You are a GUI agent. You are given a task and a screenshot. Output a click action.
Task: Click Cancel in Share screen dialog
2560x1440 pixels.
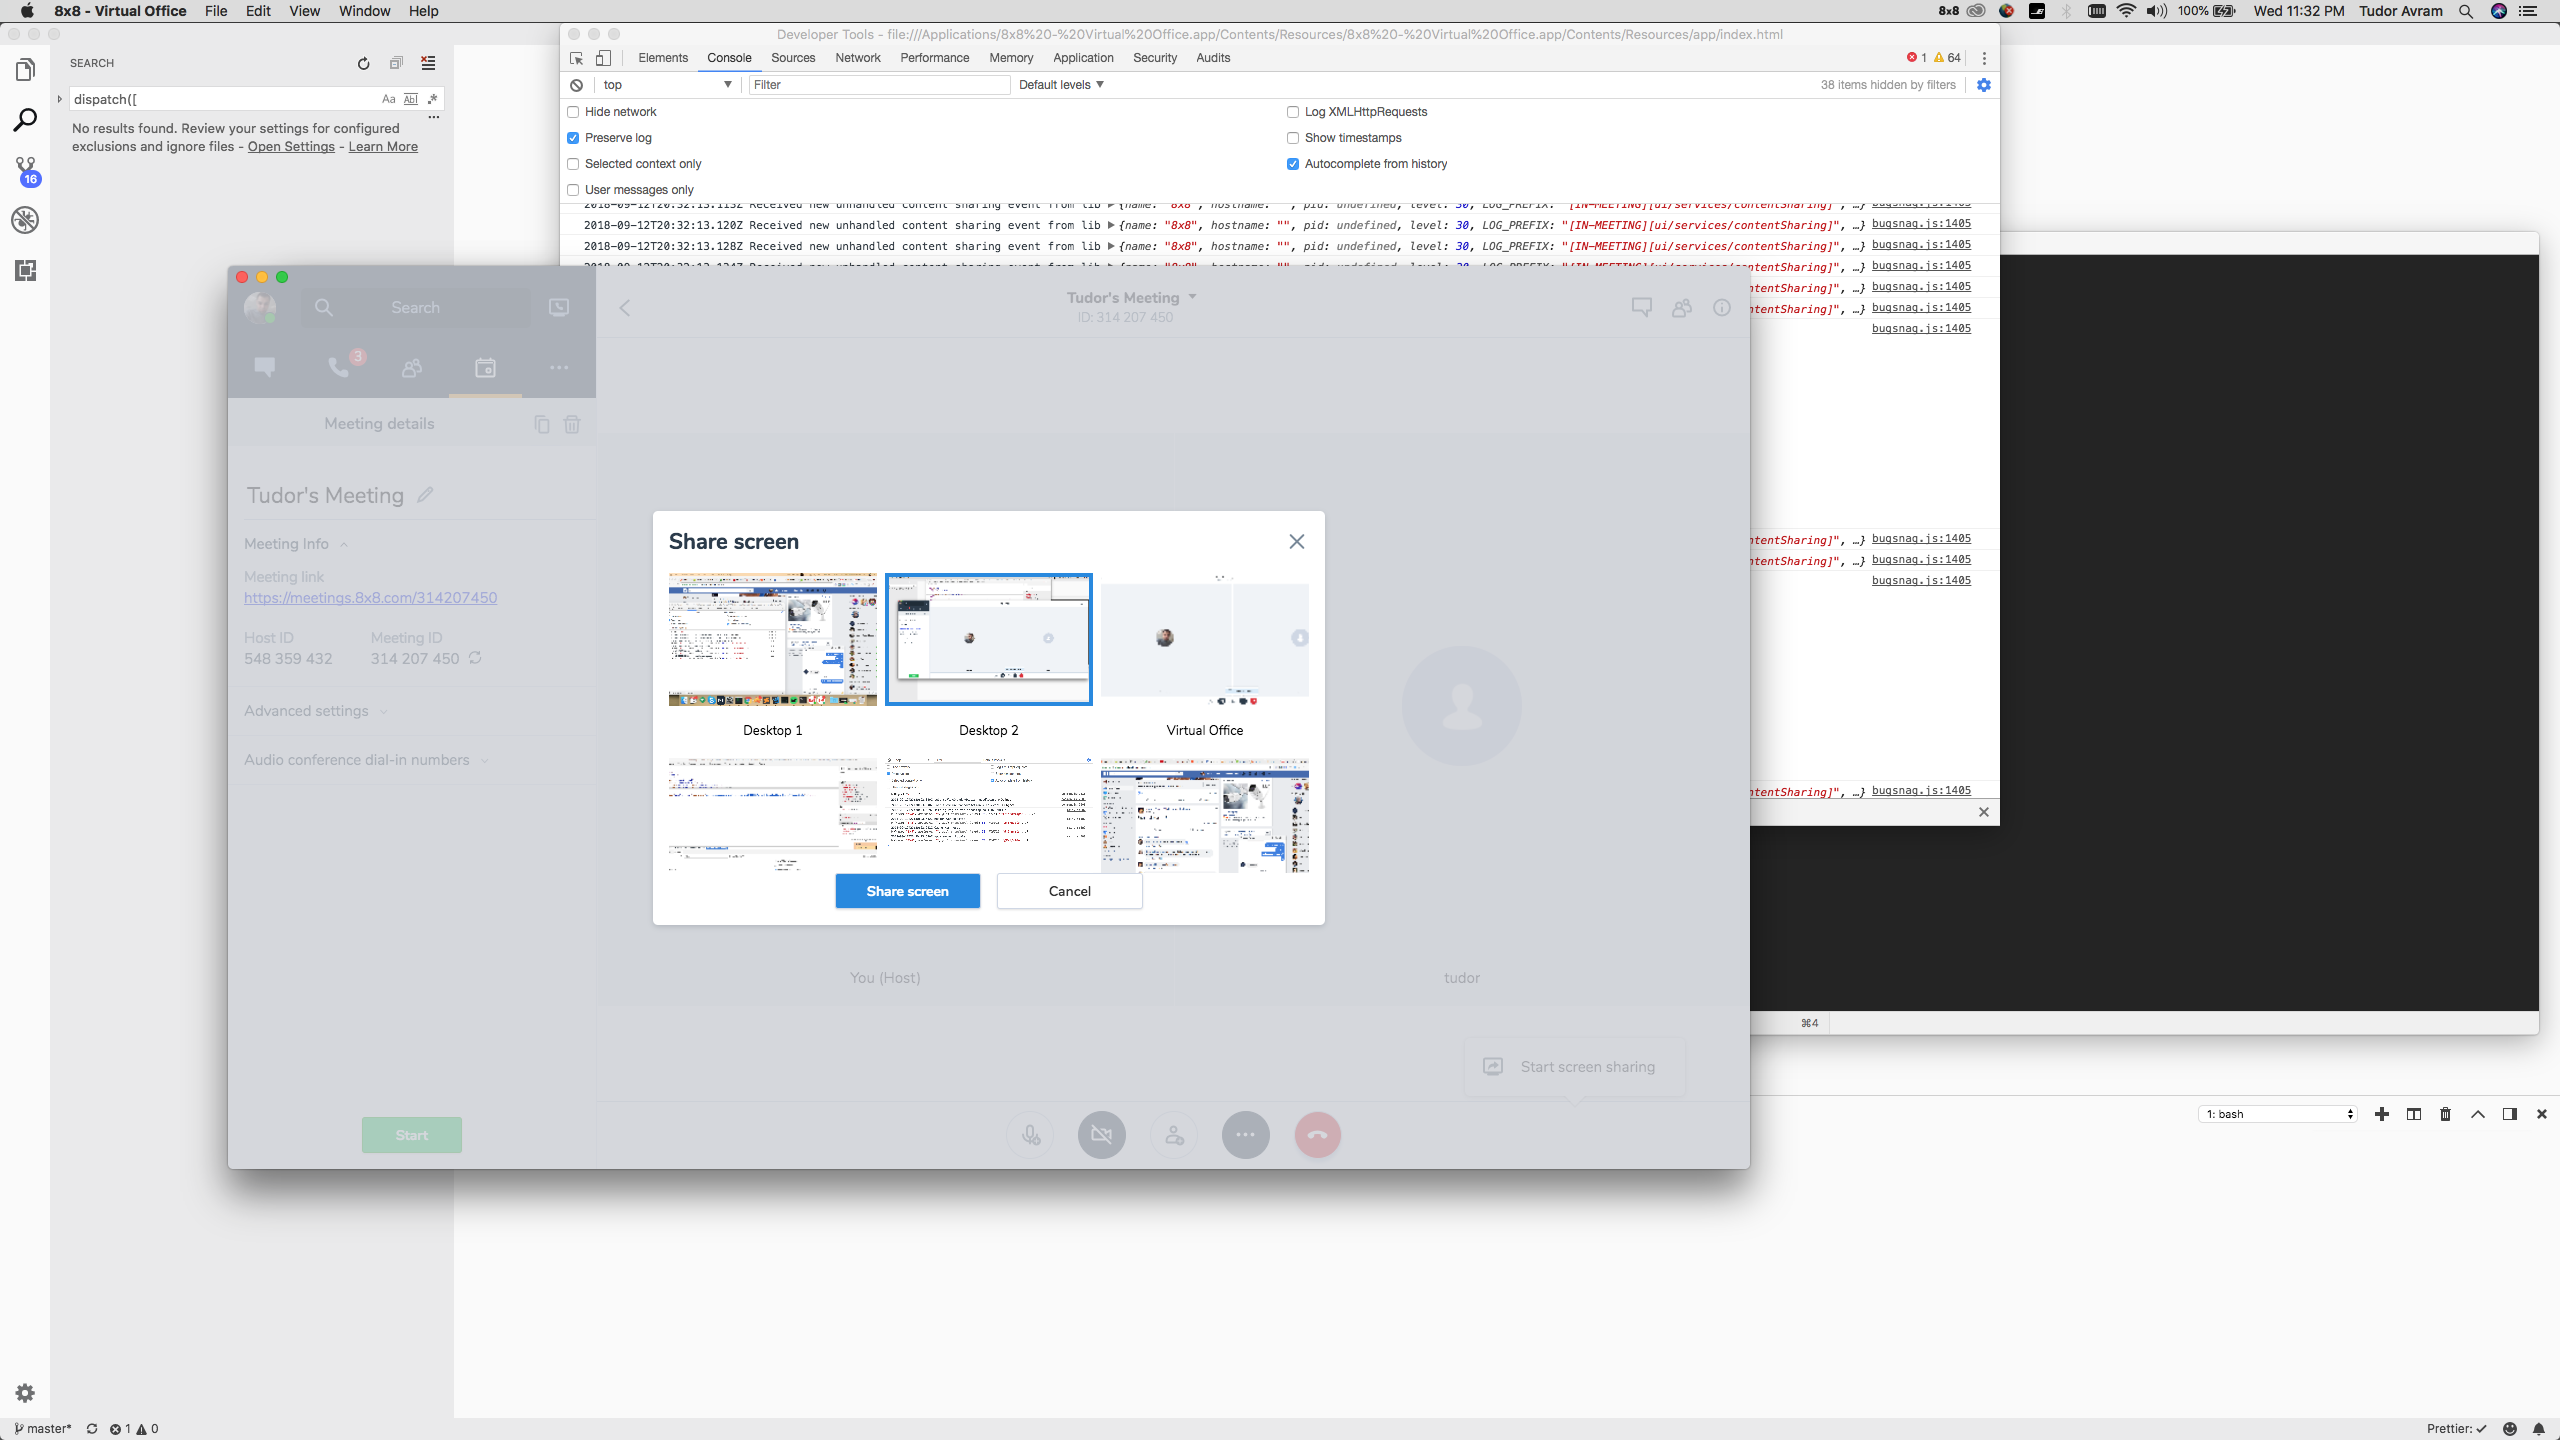(x=1070, y=891)
